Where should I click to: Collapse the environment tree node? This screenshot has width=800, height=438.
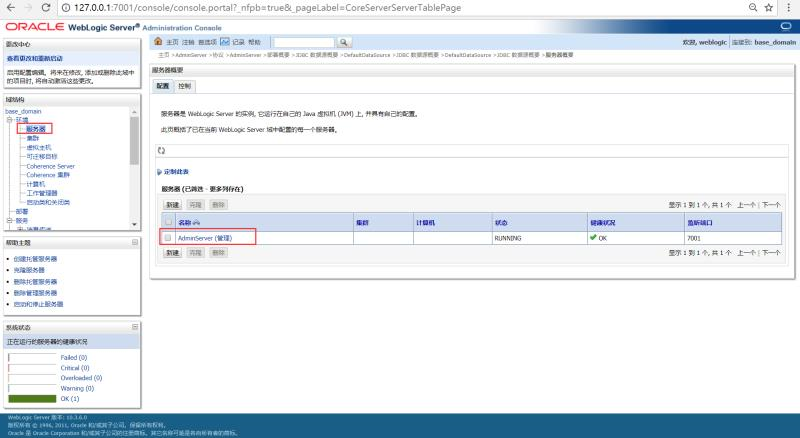point(9,119)
